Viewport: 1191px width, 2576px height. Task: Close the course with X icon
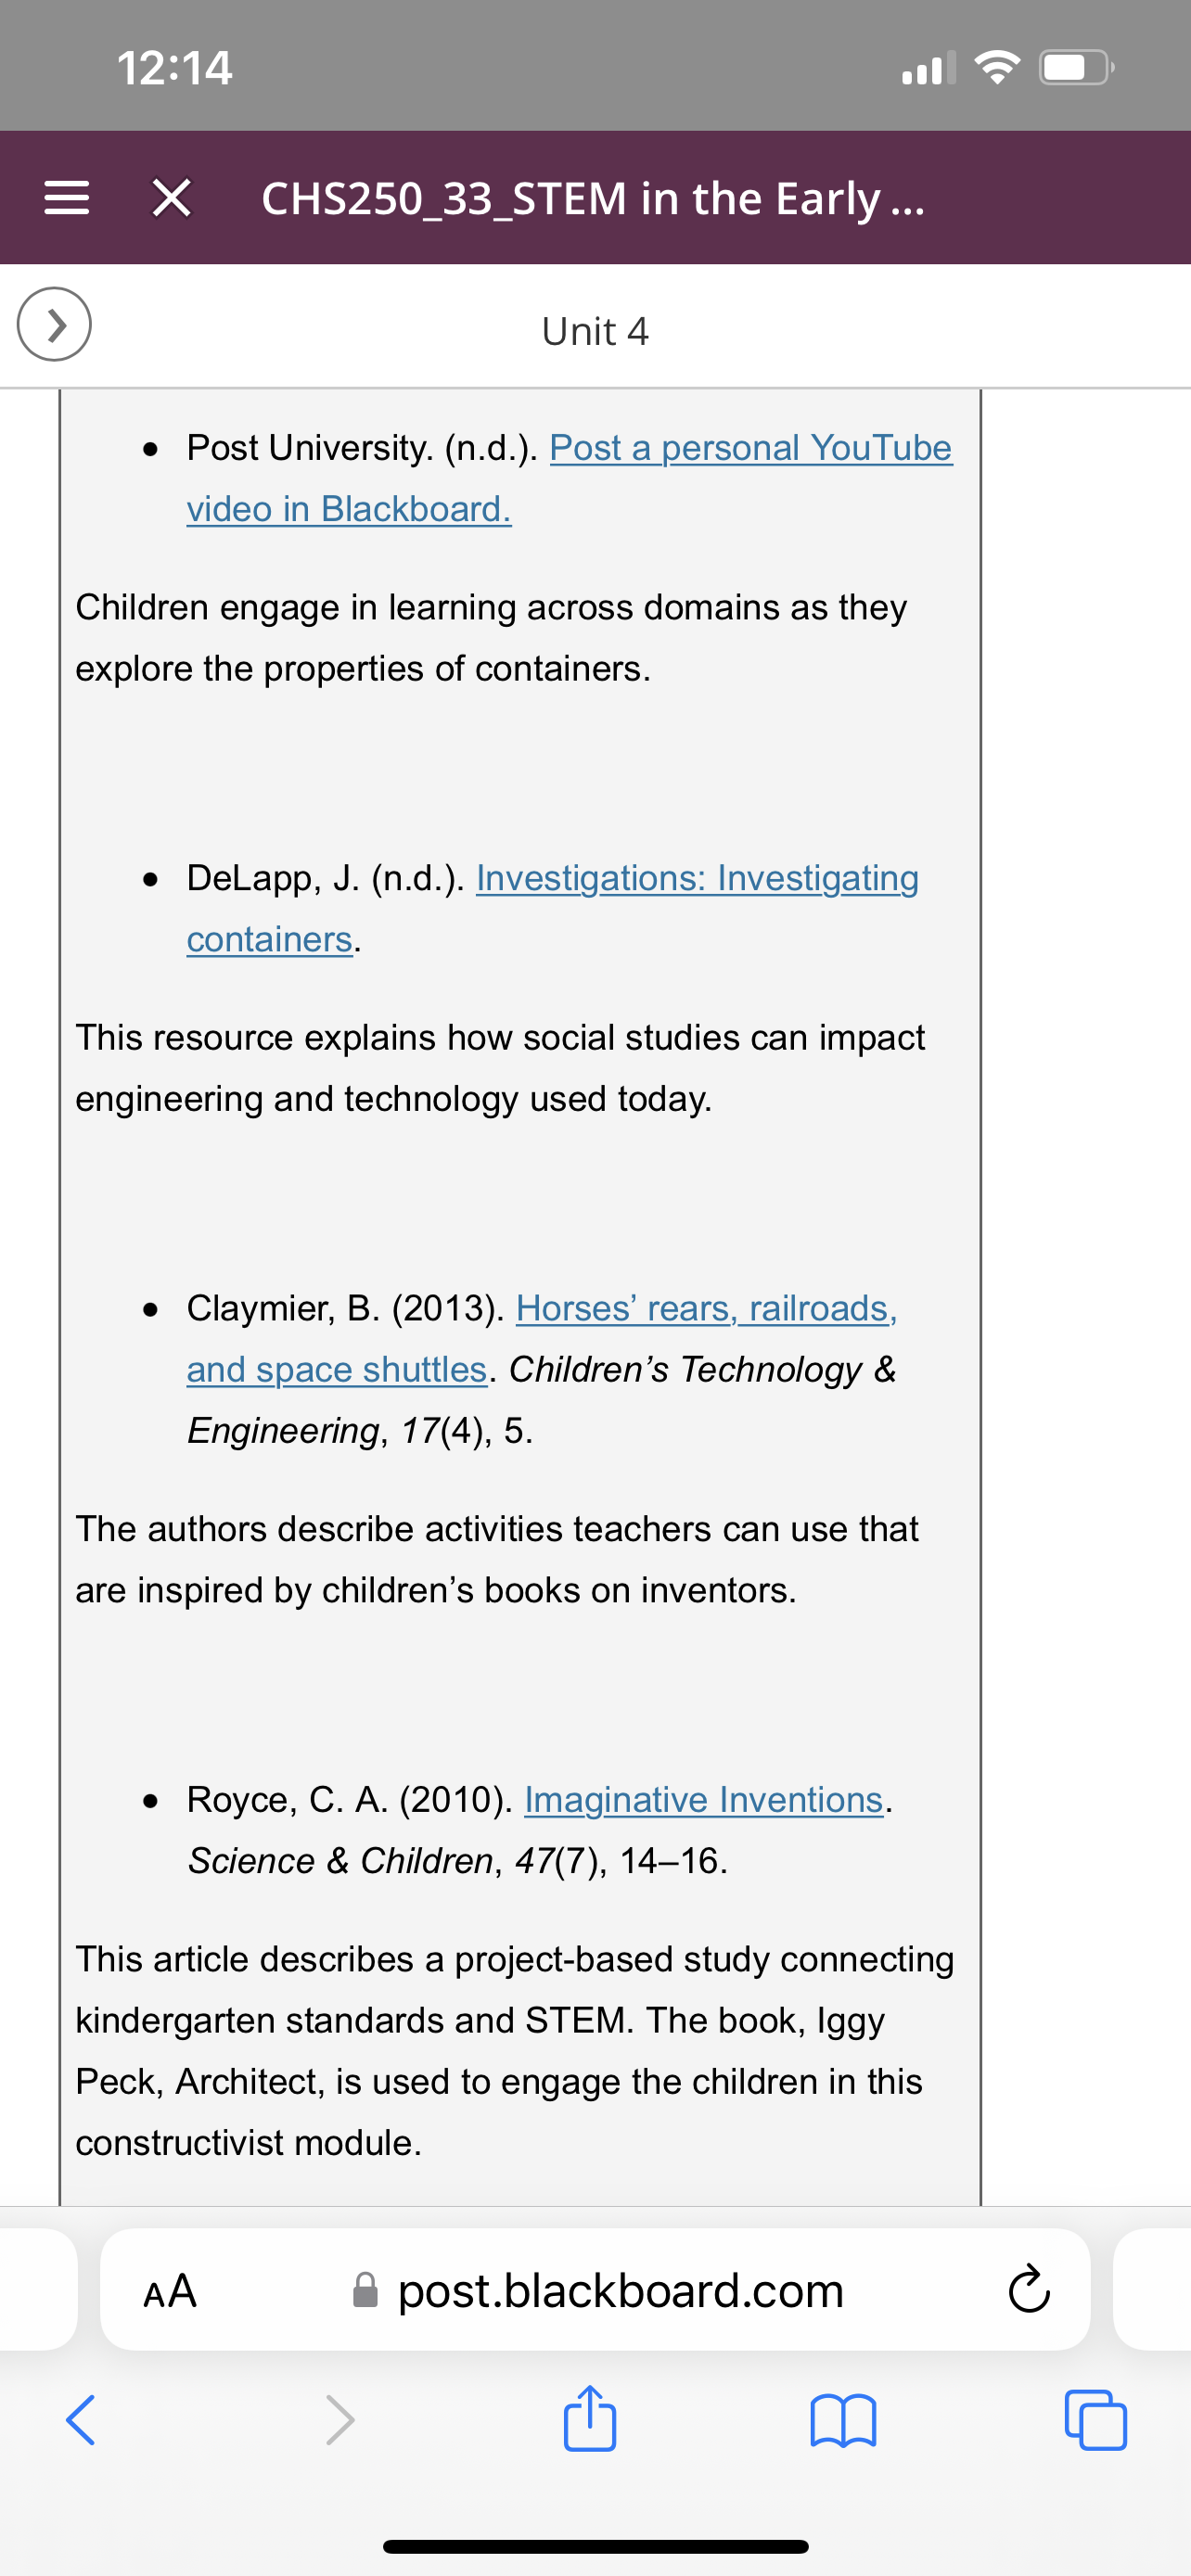point(172,198)
